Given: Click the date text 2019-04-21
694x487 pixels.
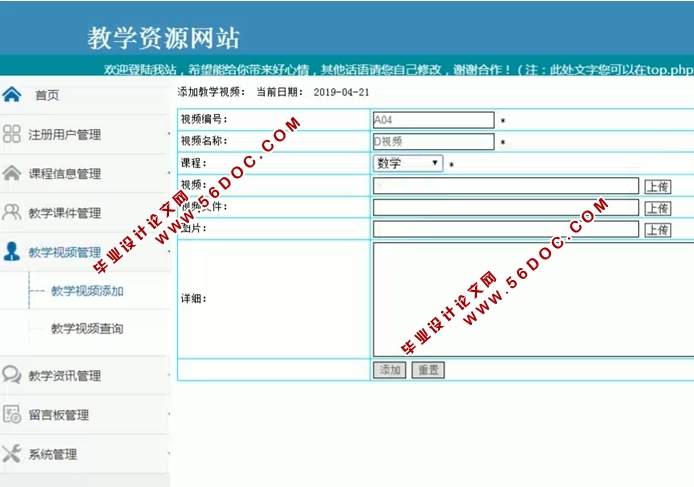Looking at the screenshot, I should 341,92.
